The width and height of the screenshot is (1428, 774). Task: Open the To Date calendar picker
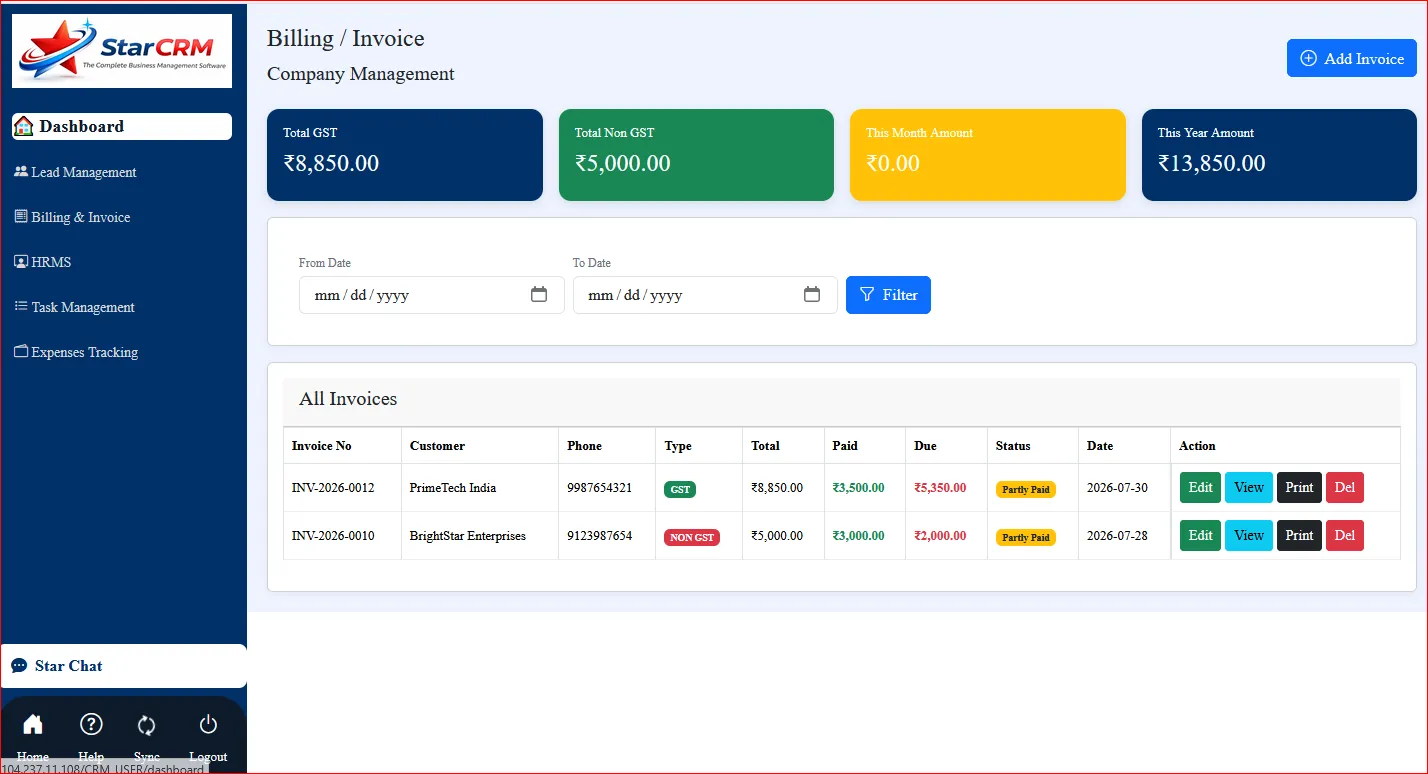(x=812, y=295)
